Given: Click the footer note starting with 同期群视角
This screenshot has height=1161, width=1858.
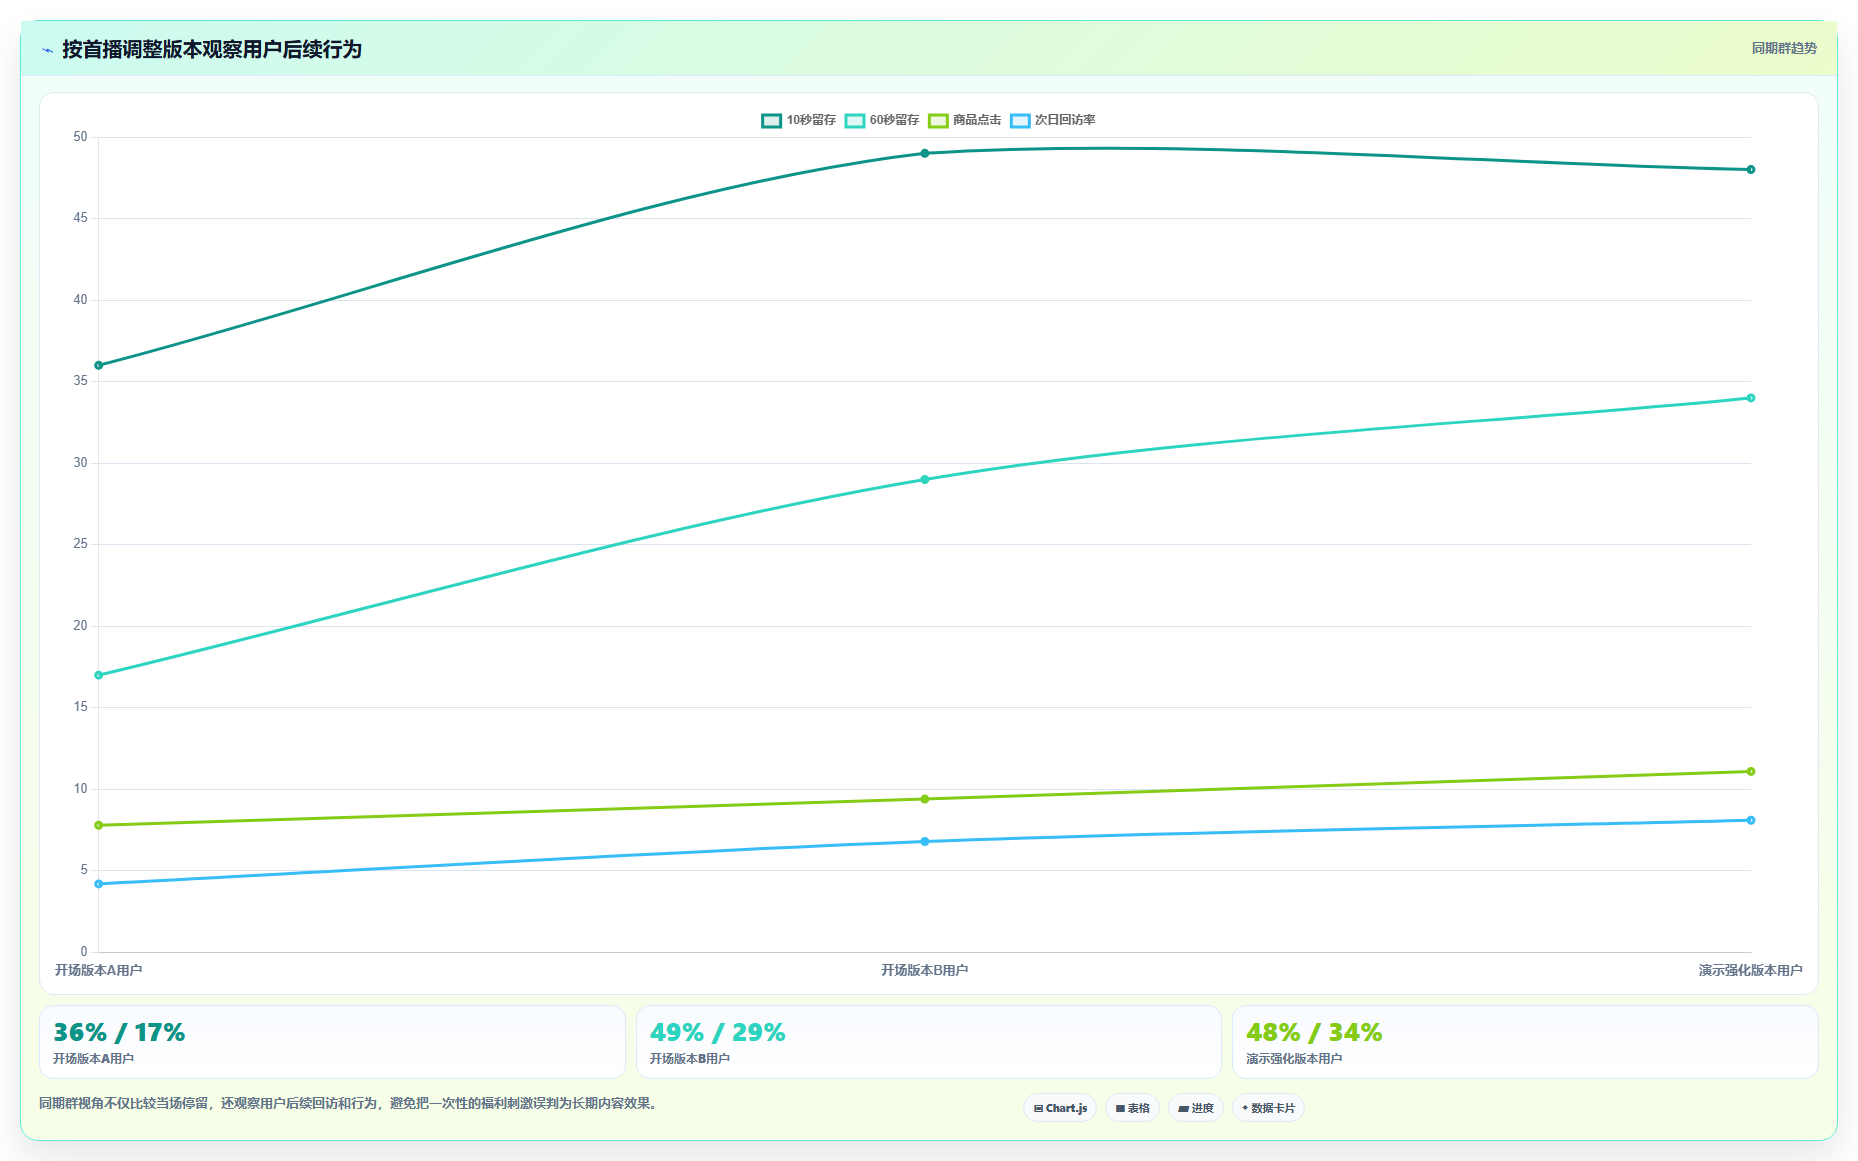Looking at the screenshot, I should coord(350,1103).
